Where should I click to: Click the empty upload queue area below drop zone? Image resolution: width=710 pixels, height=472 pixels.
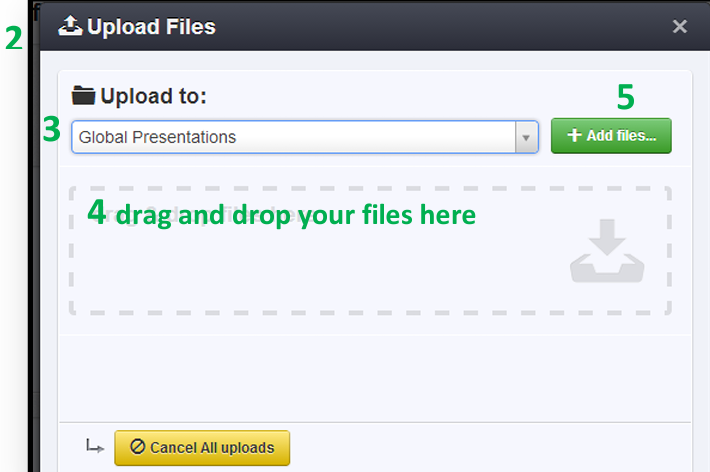[375, 378]
